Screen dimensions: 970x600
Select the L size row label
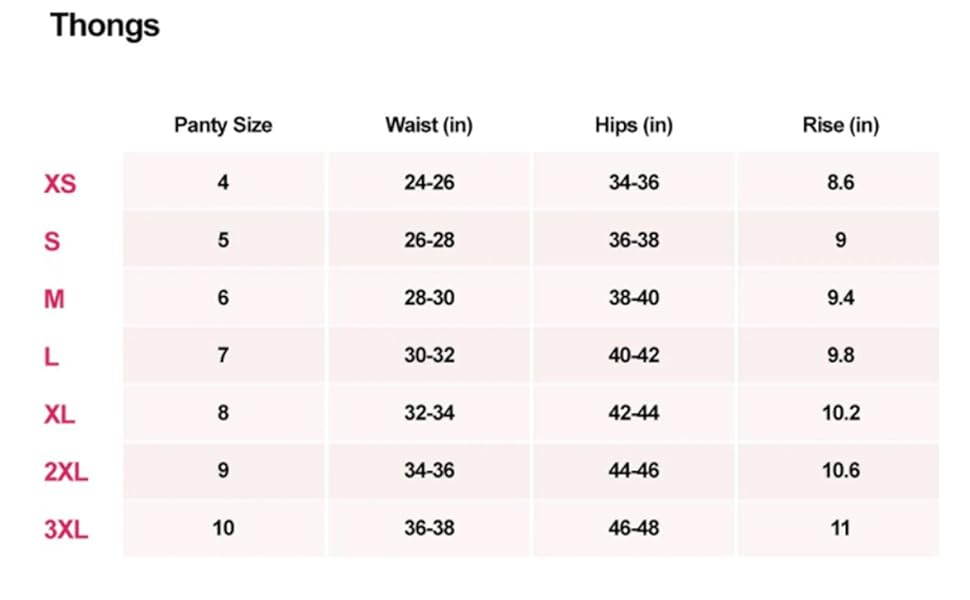pos(52,356)
